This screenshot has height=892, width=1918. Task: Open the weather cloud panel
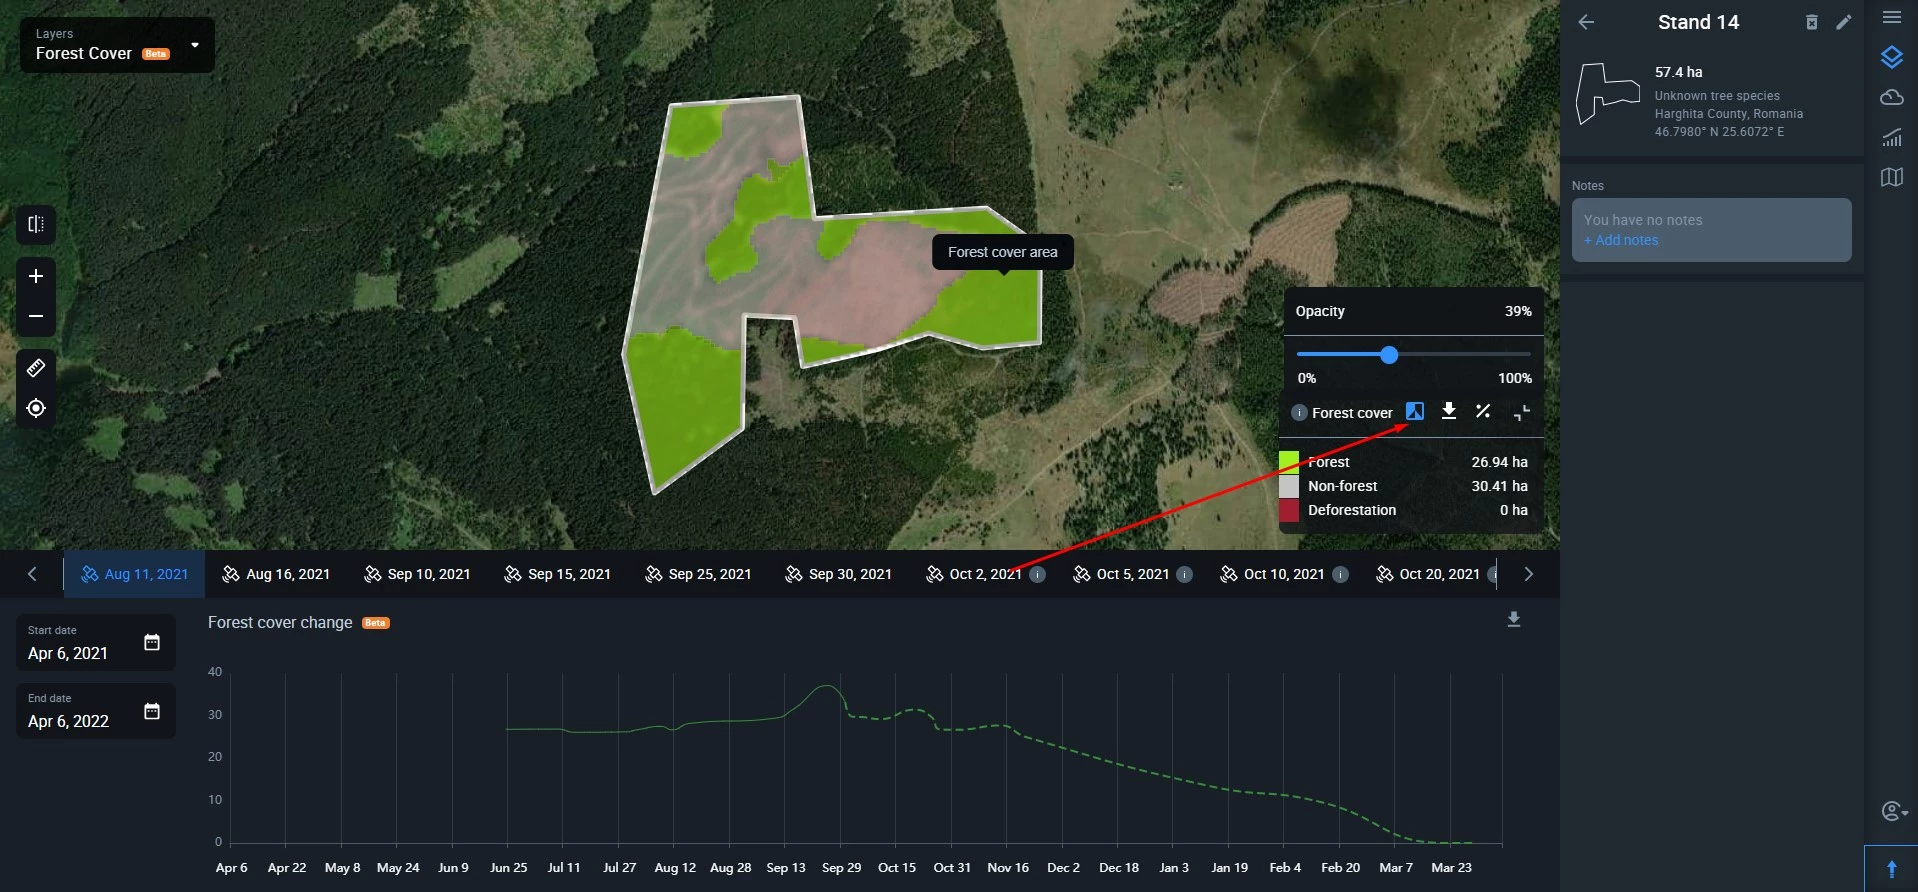click(1891, 97)
